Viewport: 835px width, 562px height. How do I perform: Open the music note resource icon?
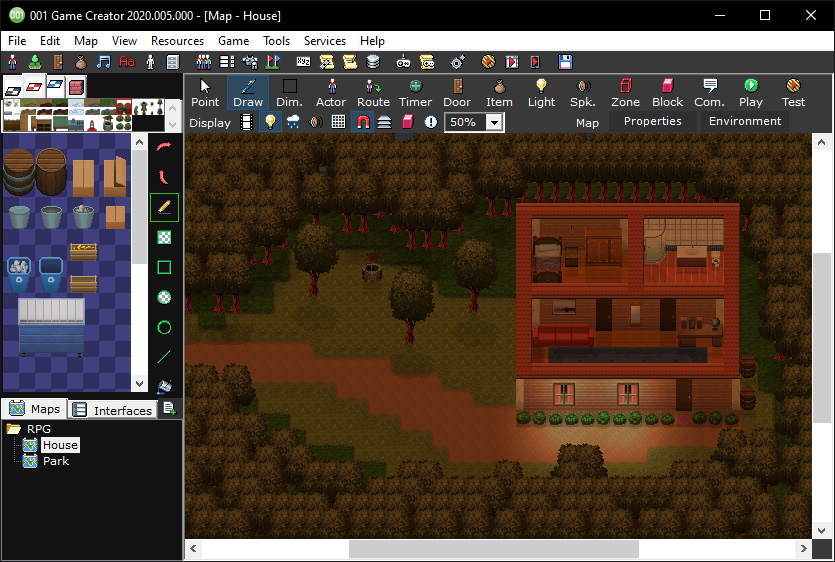point(103,62)
